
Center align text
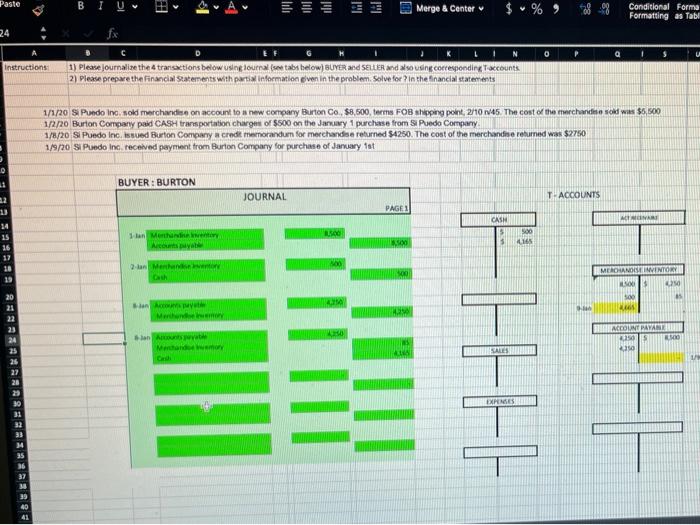(x=307, y=8)
